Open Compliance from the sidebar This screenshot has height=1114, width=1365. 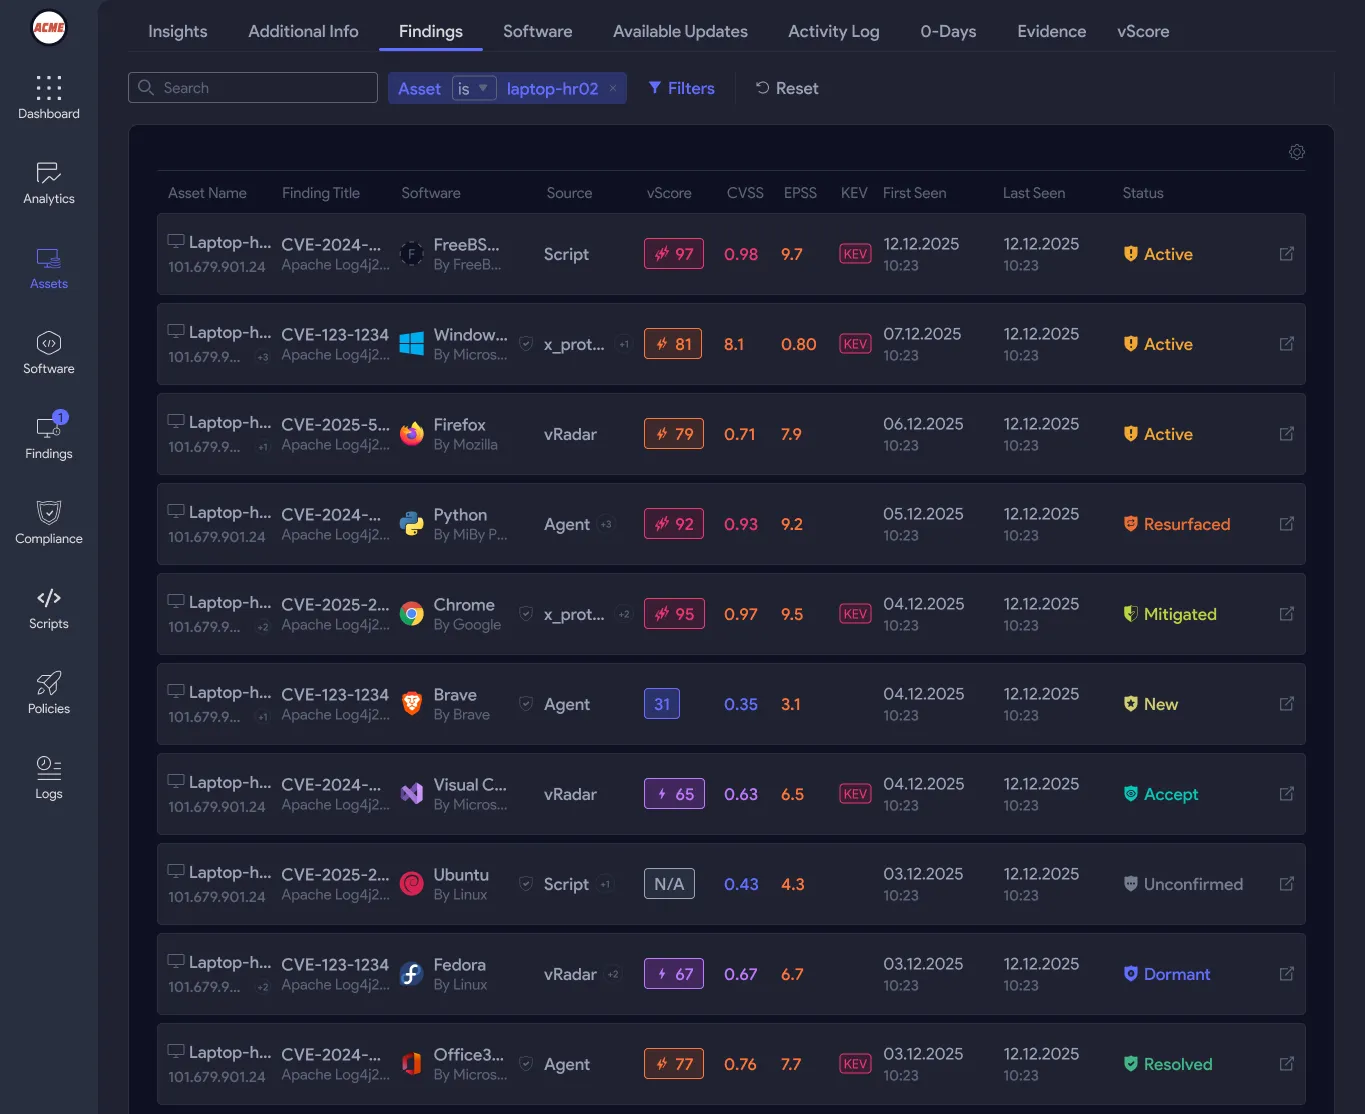pos(48,523)
